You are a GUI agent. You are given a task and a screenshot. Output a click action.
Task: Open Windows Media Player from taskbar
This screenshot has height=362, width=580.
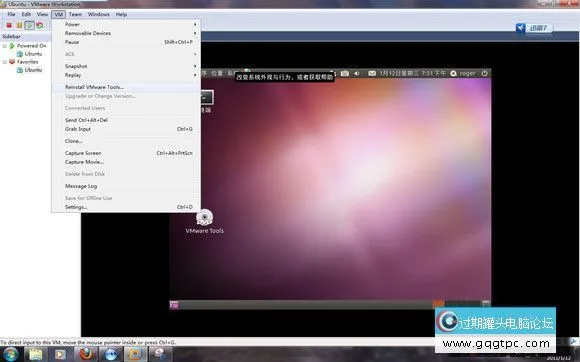[60, 354]
